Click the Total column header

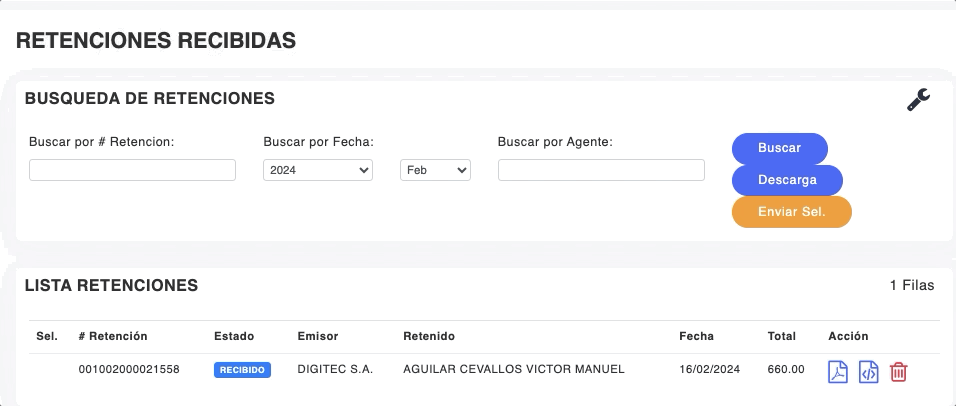(781, 336)
